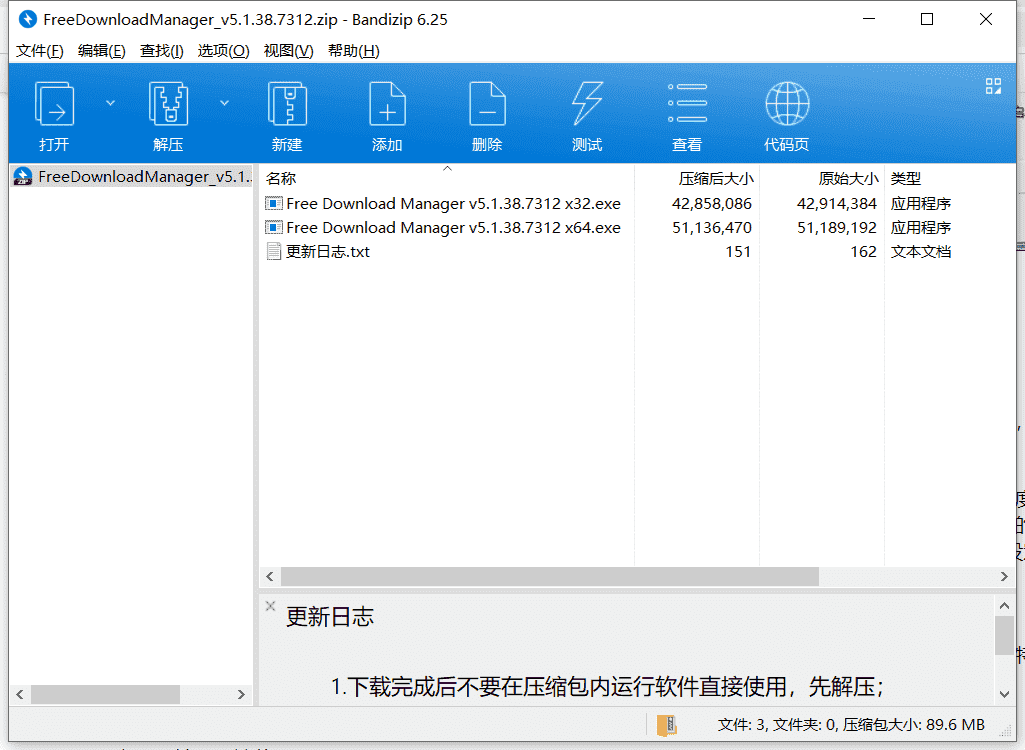Click the 打开 (Open) toolbar icon

coord(54,104)
